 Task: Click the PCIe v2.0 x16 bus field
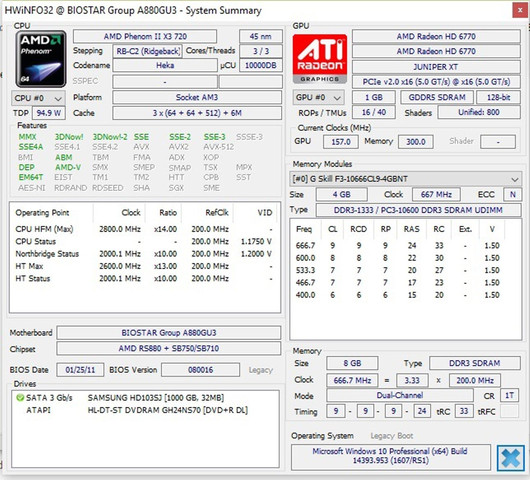[x=436, y=82]
